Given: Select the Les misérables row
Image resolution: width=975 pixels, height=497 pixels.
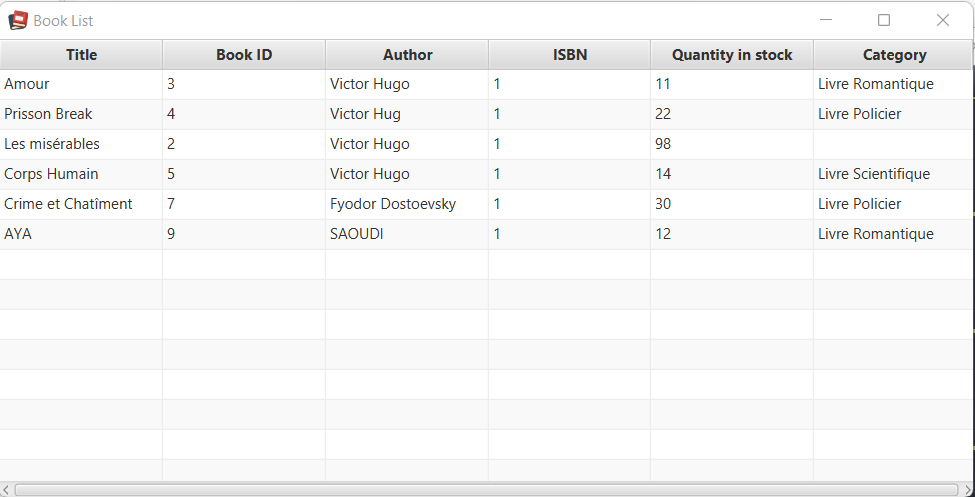Looking at the screenshot, I should tap(486, 144).
